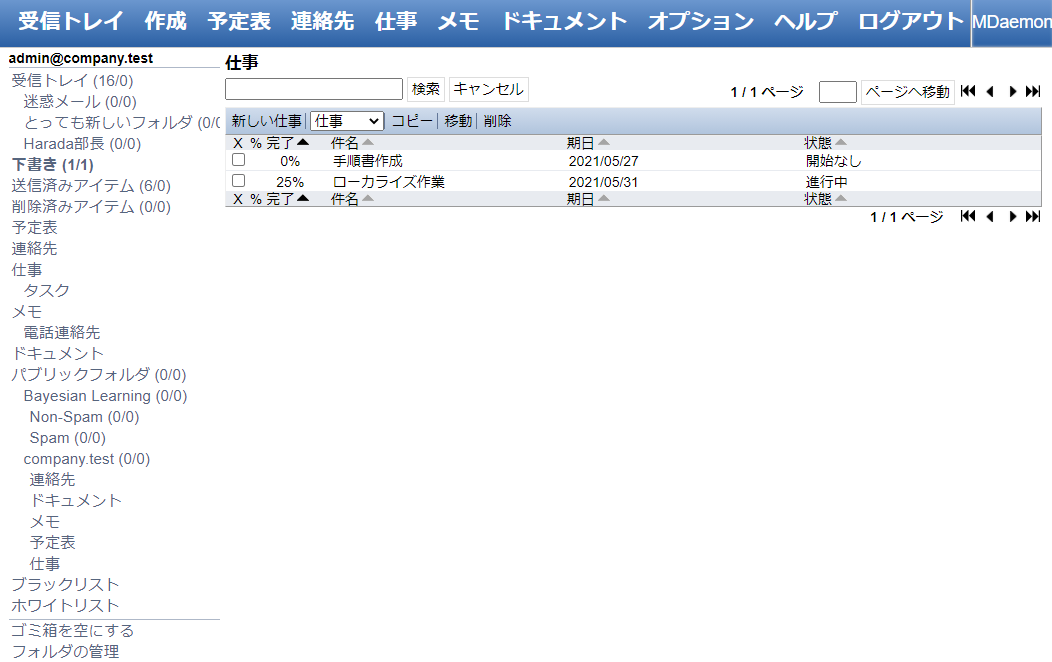Open オプション in the top navigation
1052x662 pixels.
coord(700,21)
